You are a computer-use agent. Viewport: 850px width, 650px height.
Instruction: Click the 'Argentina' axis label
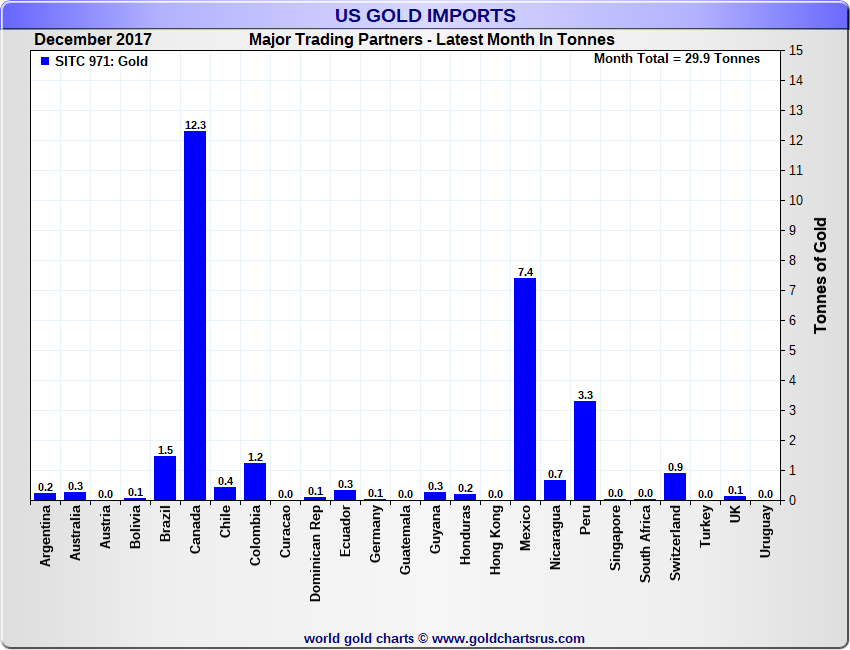coord(45,536)
